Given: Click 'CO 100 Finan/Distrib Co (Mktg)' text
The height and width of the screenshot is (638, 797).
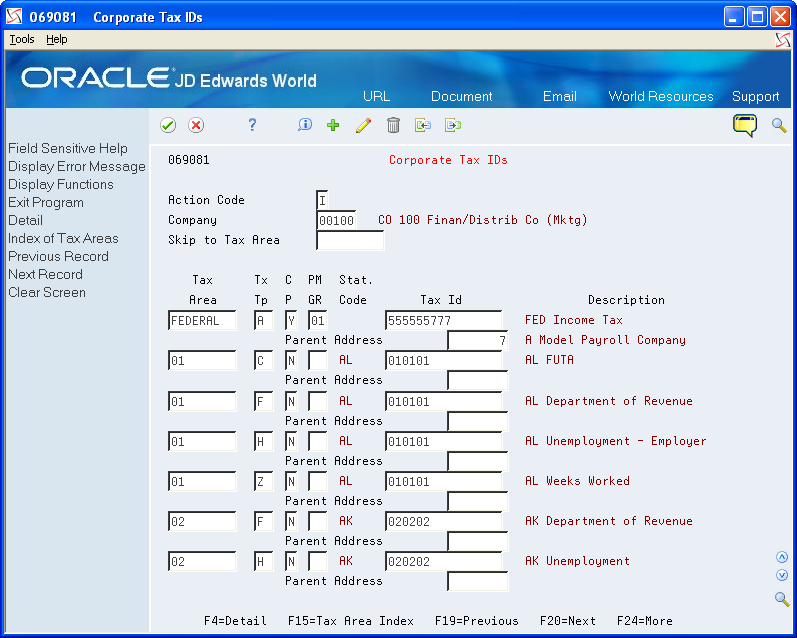Looking at the screenshot, I should coord(483,220).
